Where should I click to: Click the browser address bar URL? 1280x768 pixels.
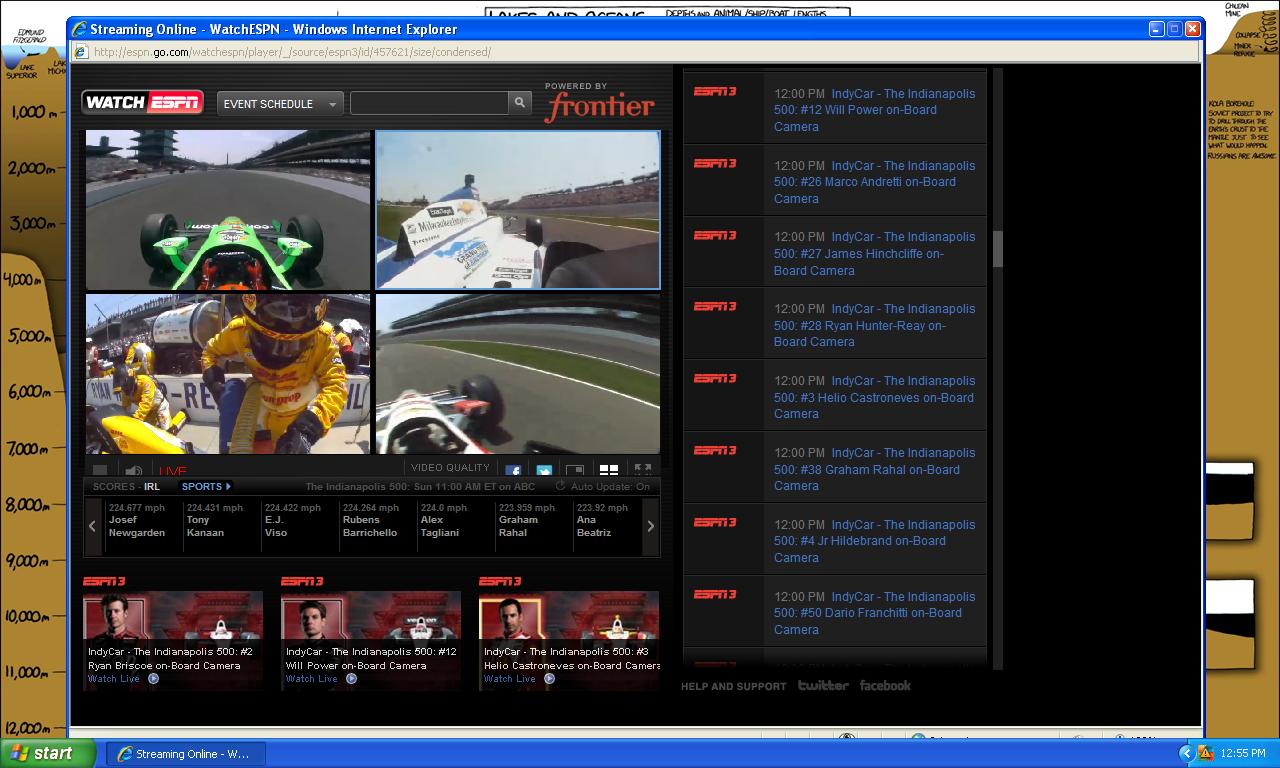pos(292,52)
